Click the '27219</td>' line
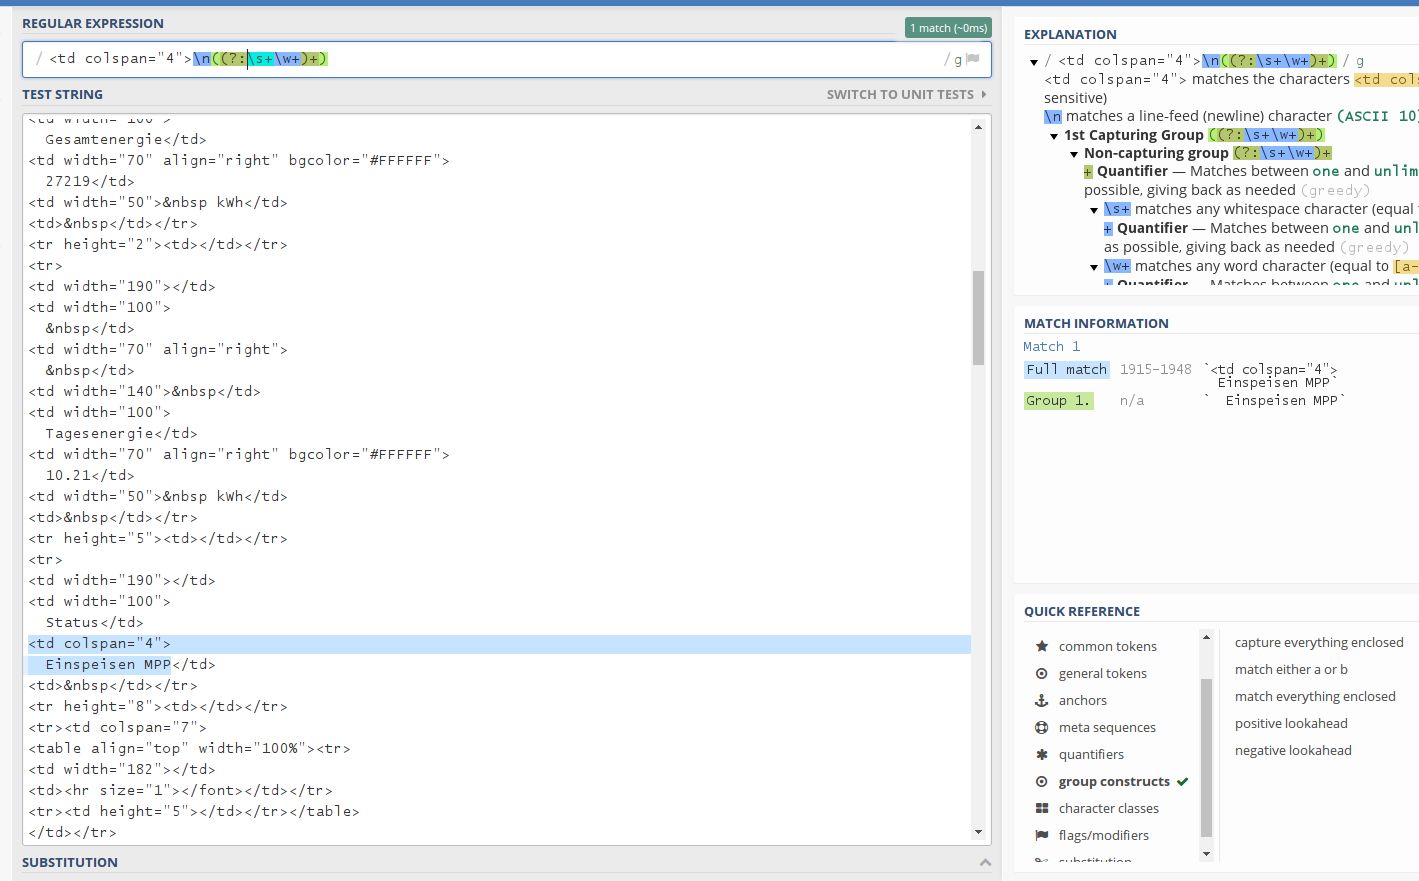1419x881 pixels. click(90, 181)
